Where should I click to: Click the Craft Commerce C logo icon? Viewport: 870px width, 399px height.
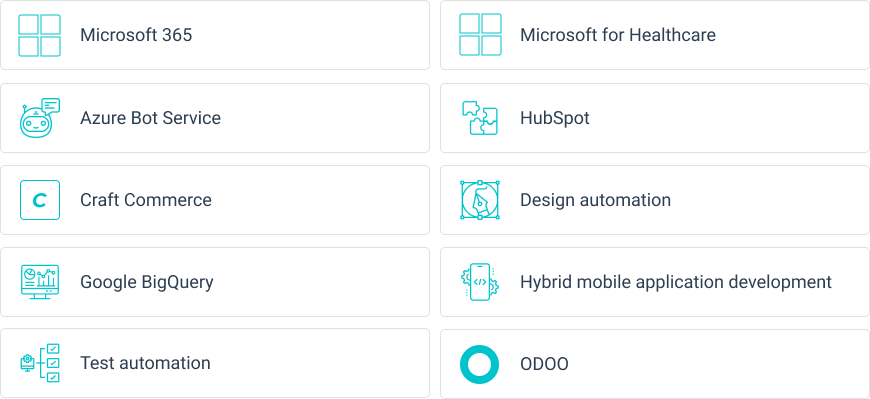pyautogui.click(x=39, y=200)
